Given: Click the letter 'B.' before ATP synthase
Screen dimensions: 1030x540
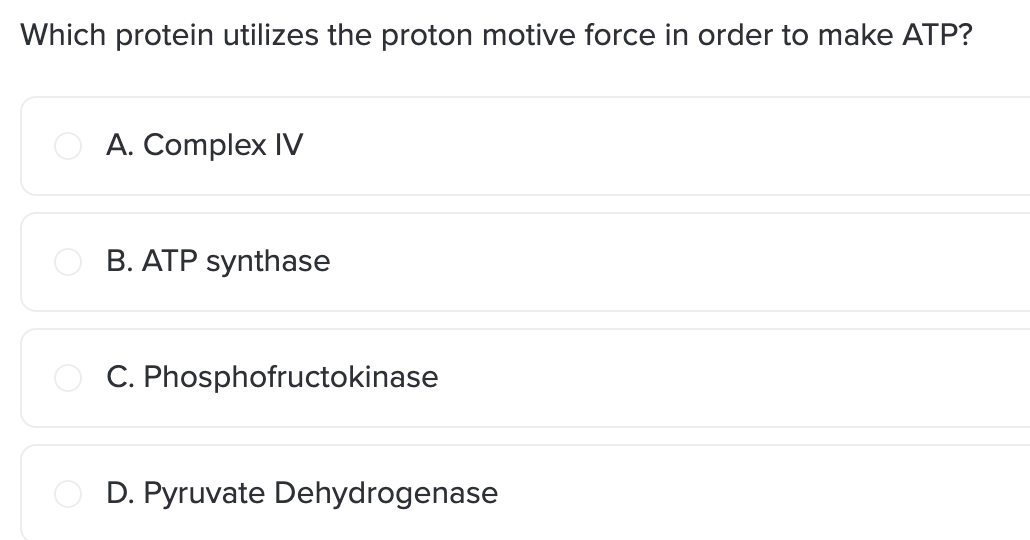Looking at the screenshot, I should pyautogui.click(x=119, y=261).
